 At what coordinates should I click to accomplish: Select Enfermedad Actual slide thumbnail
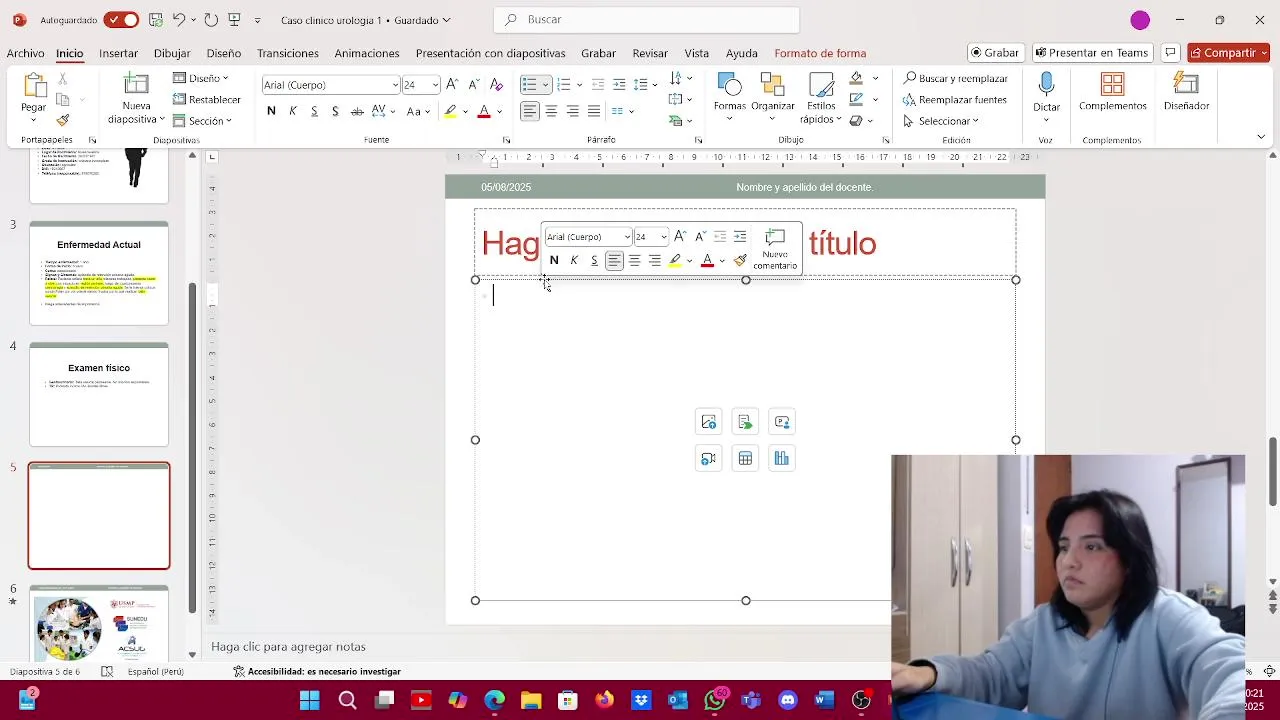99,273
